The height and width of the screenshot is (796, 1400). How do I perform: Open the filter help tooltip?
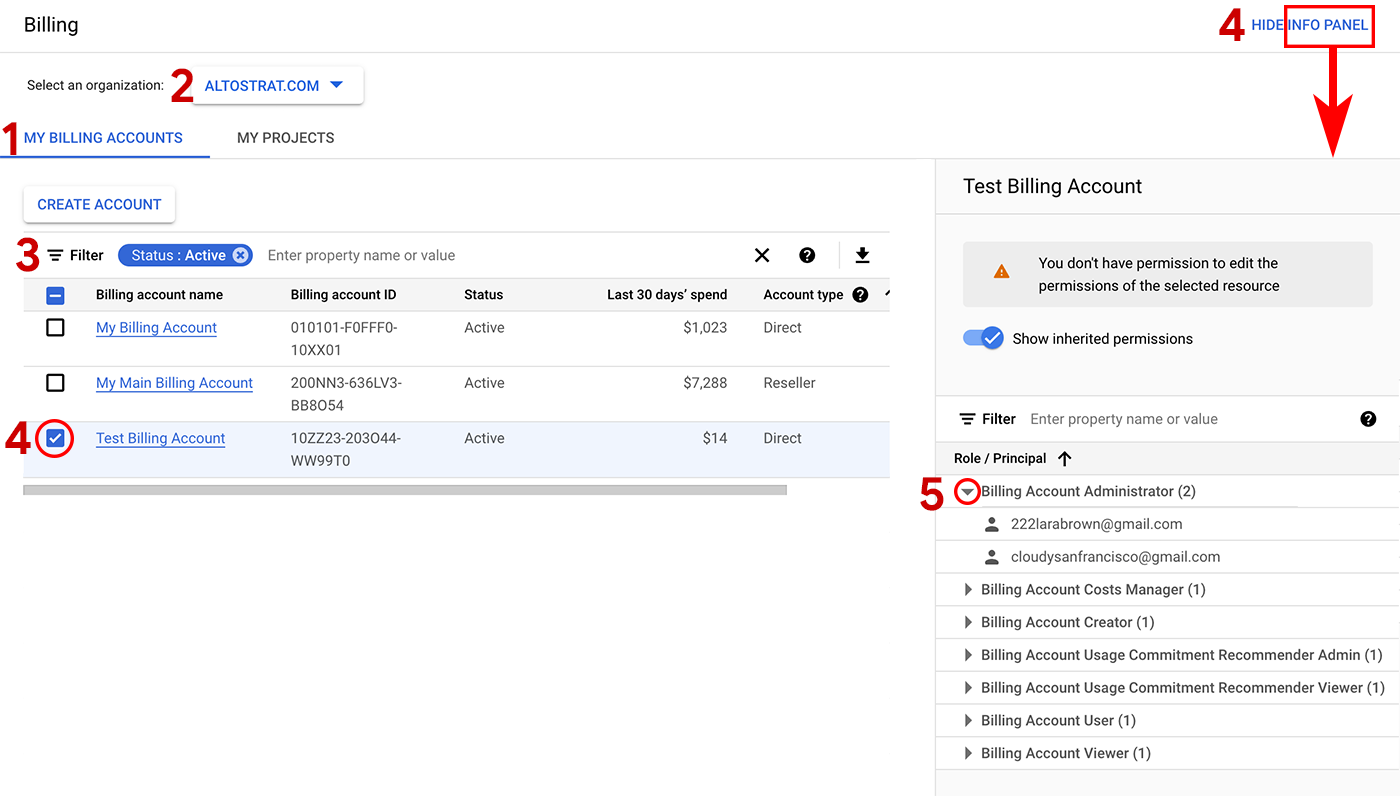(x=806, y=255)
